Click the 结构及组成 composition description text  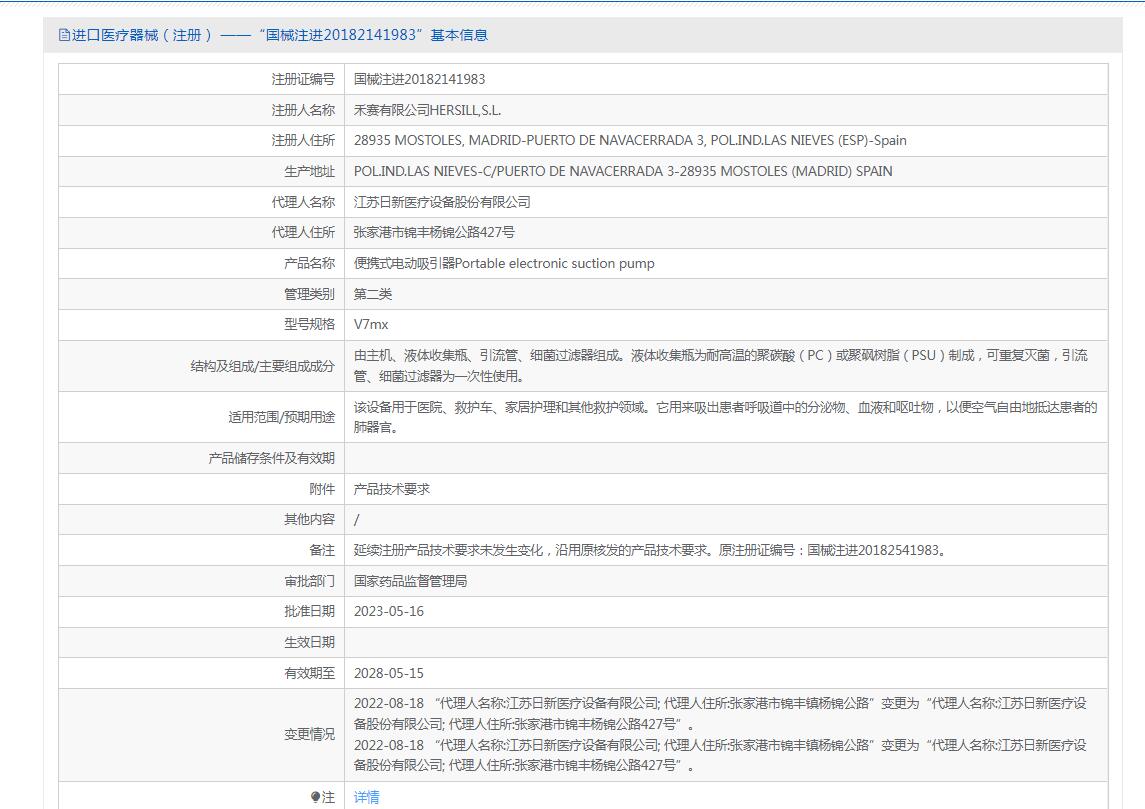pos(720,365)
